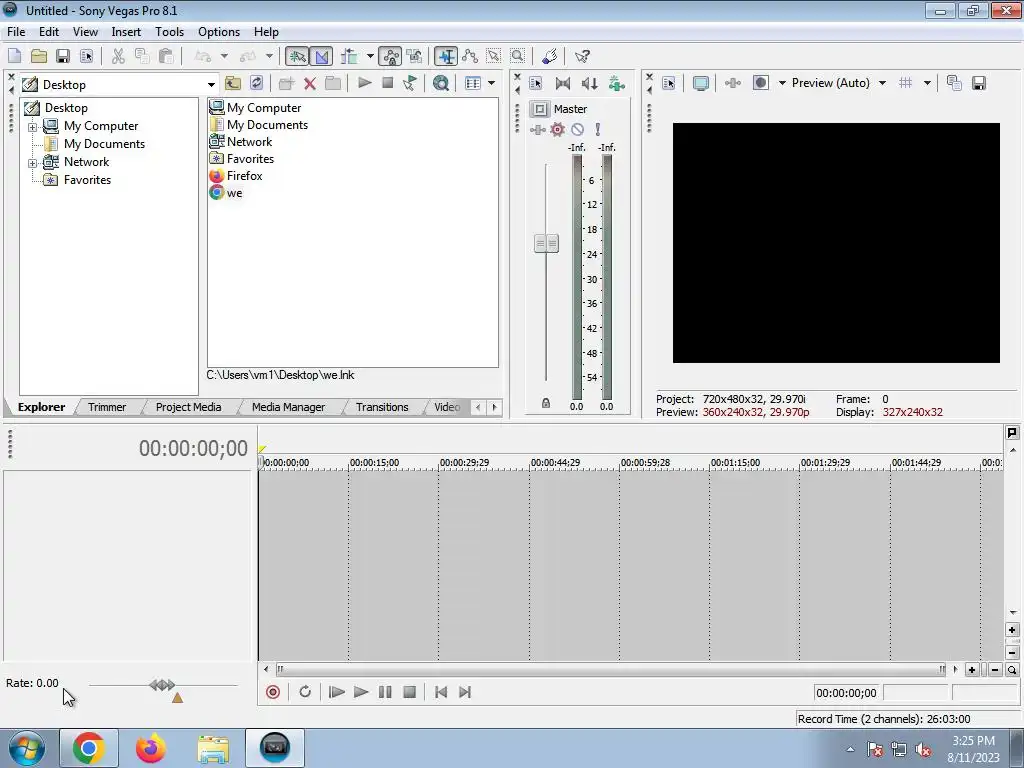Click the Undo arrow icon

[x=203, y=56]
